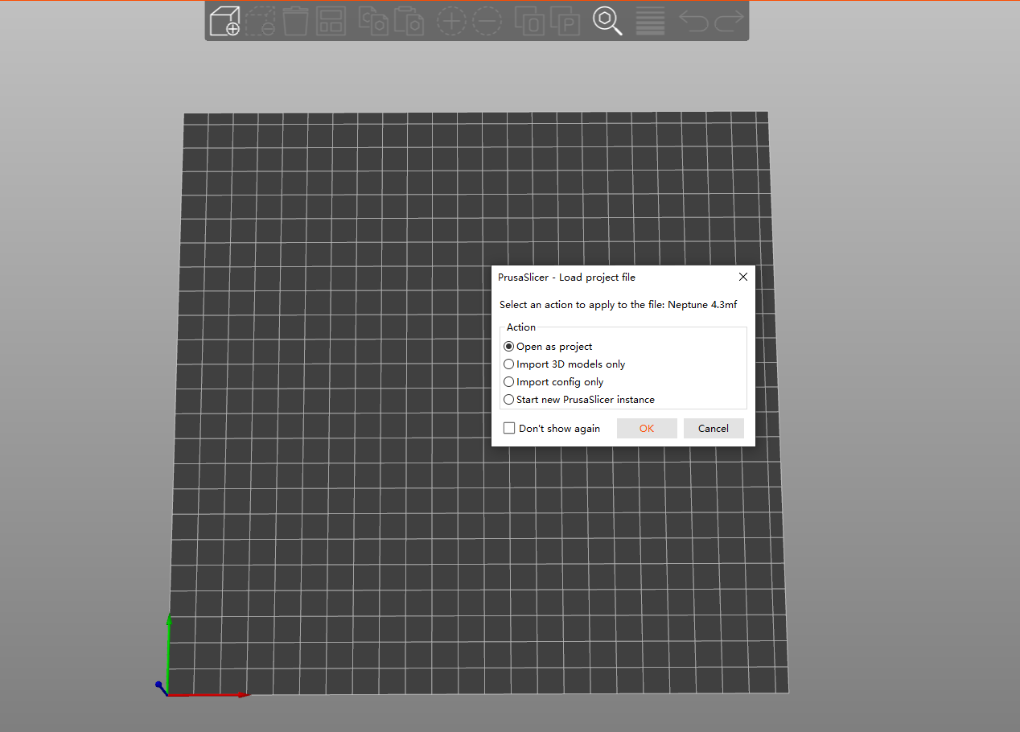Click the Add instance plus icon

[x=452, y=21]
